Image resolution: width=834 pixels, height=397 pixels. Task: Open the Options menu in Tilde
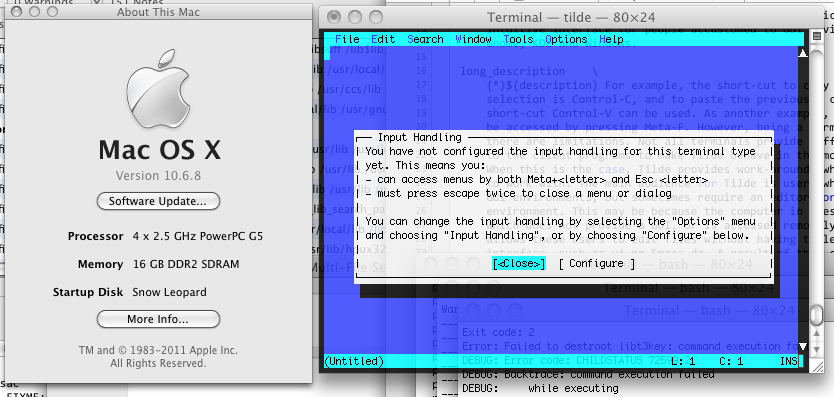(566, 39)
